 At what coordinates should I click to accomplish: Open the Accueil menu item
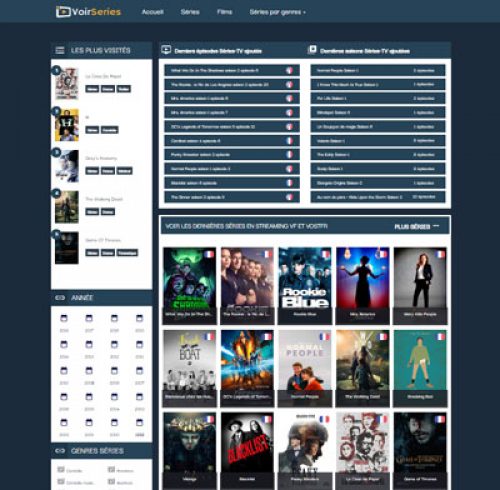tap(153, 12)
